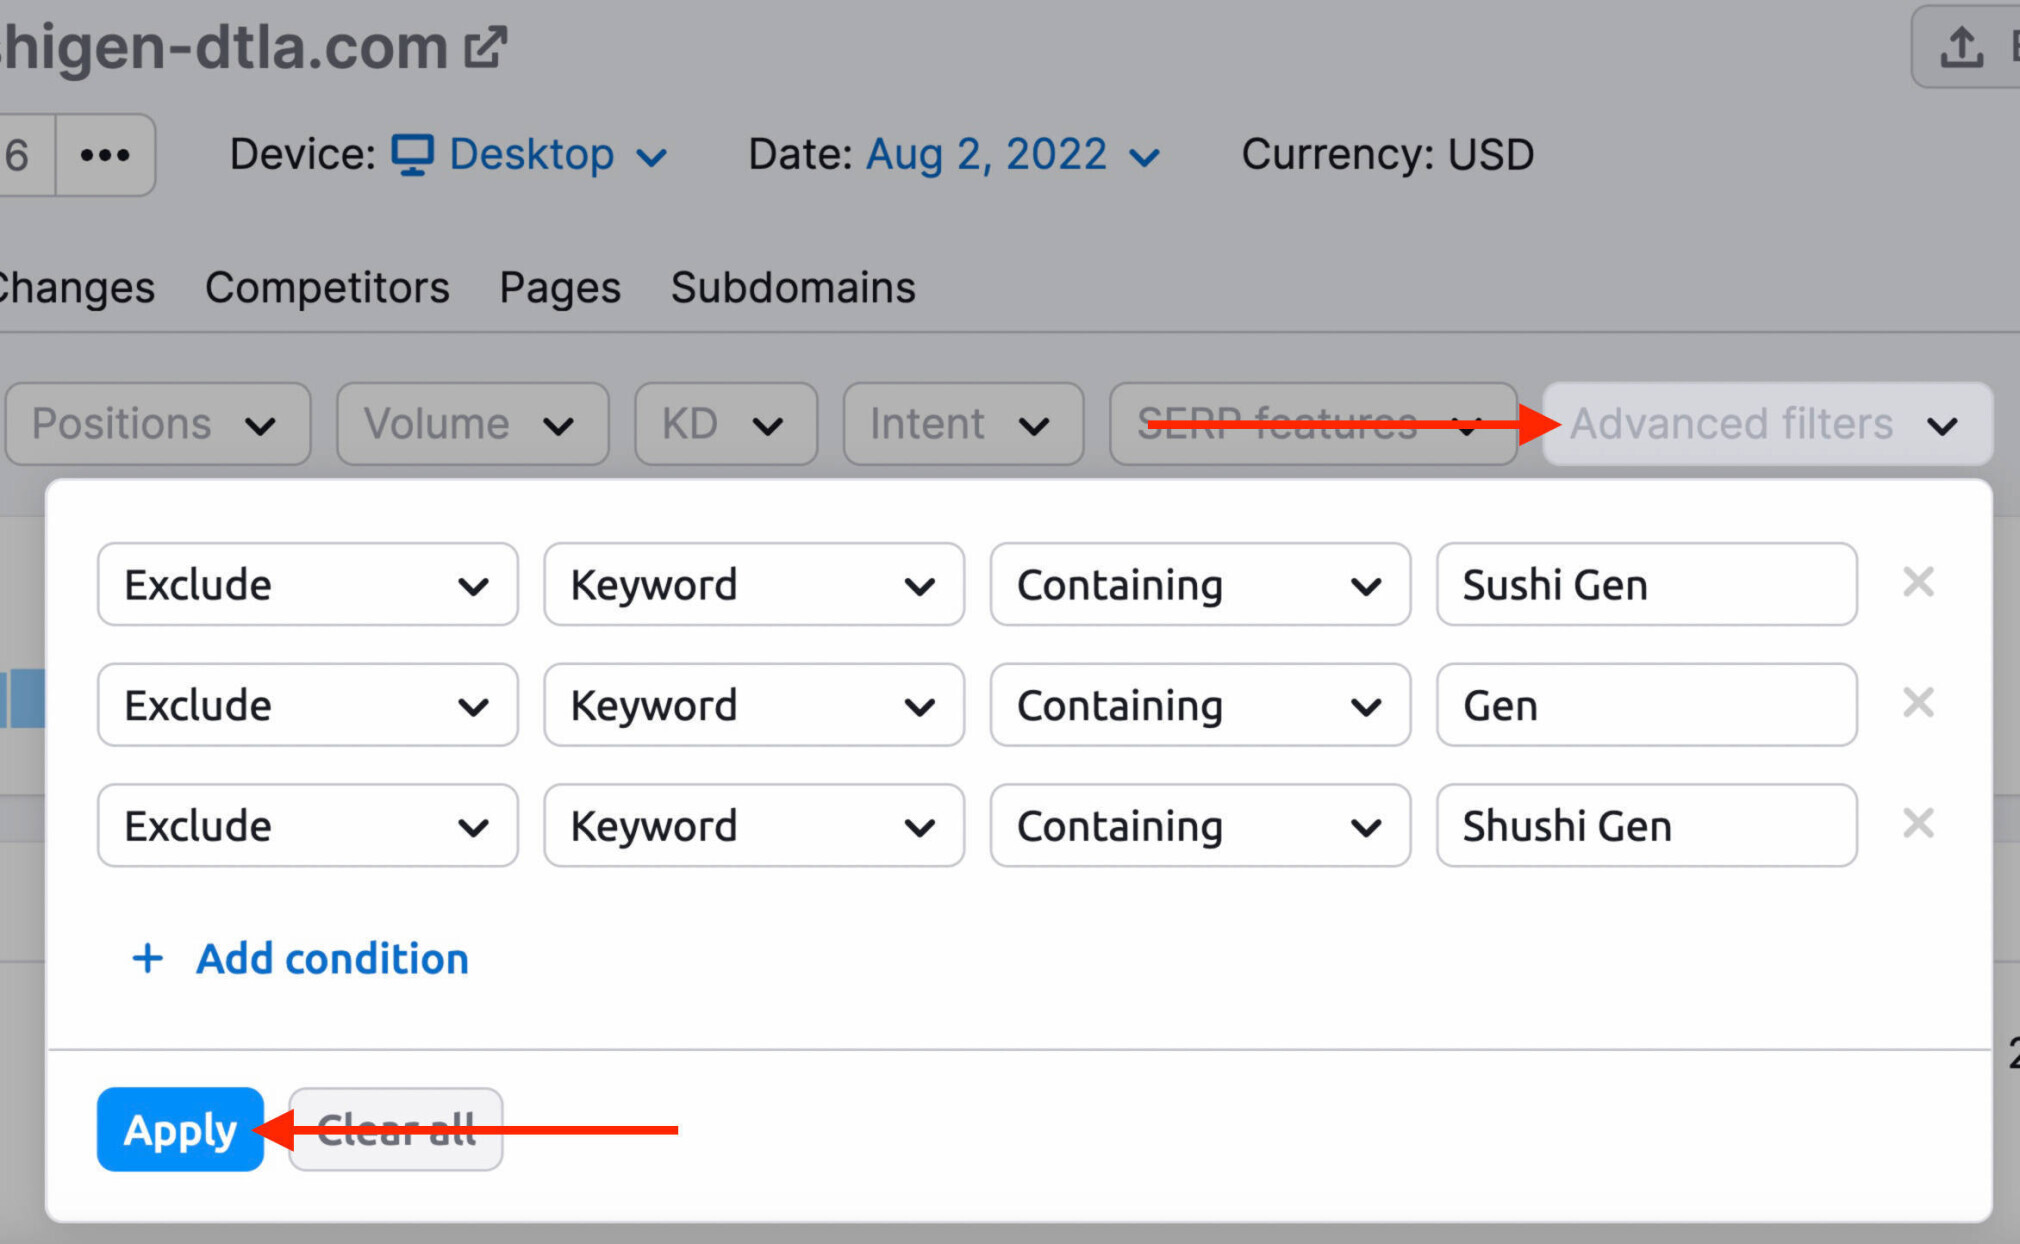Open Exclude dropdown in Sushi Gen row

tap(308, 585)
